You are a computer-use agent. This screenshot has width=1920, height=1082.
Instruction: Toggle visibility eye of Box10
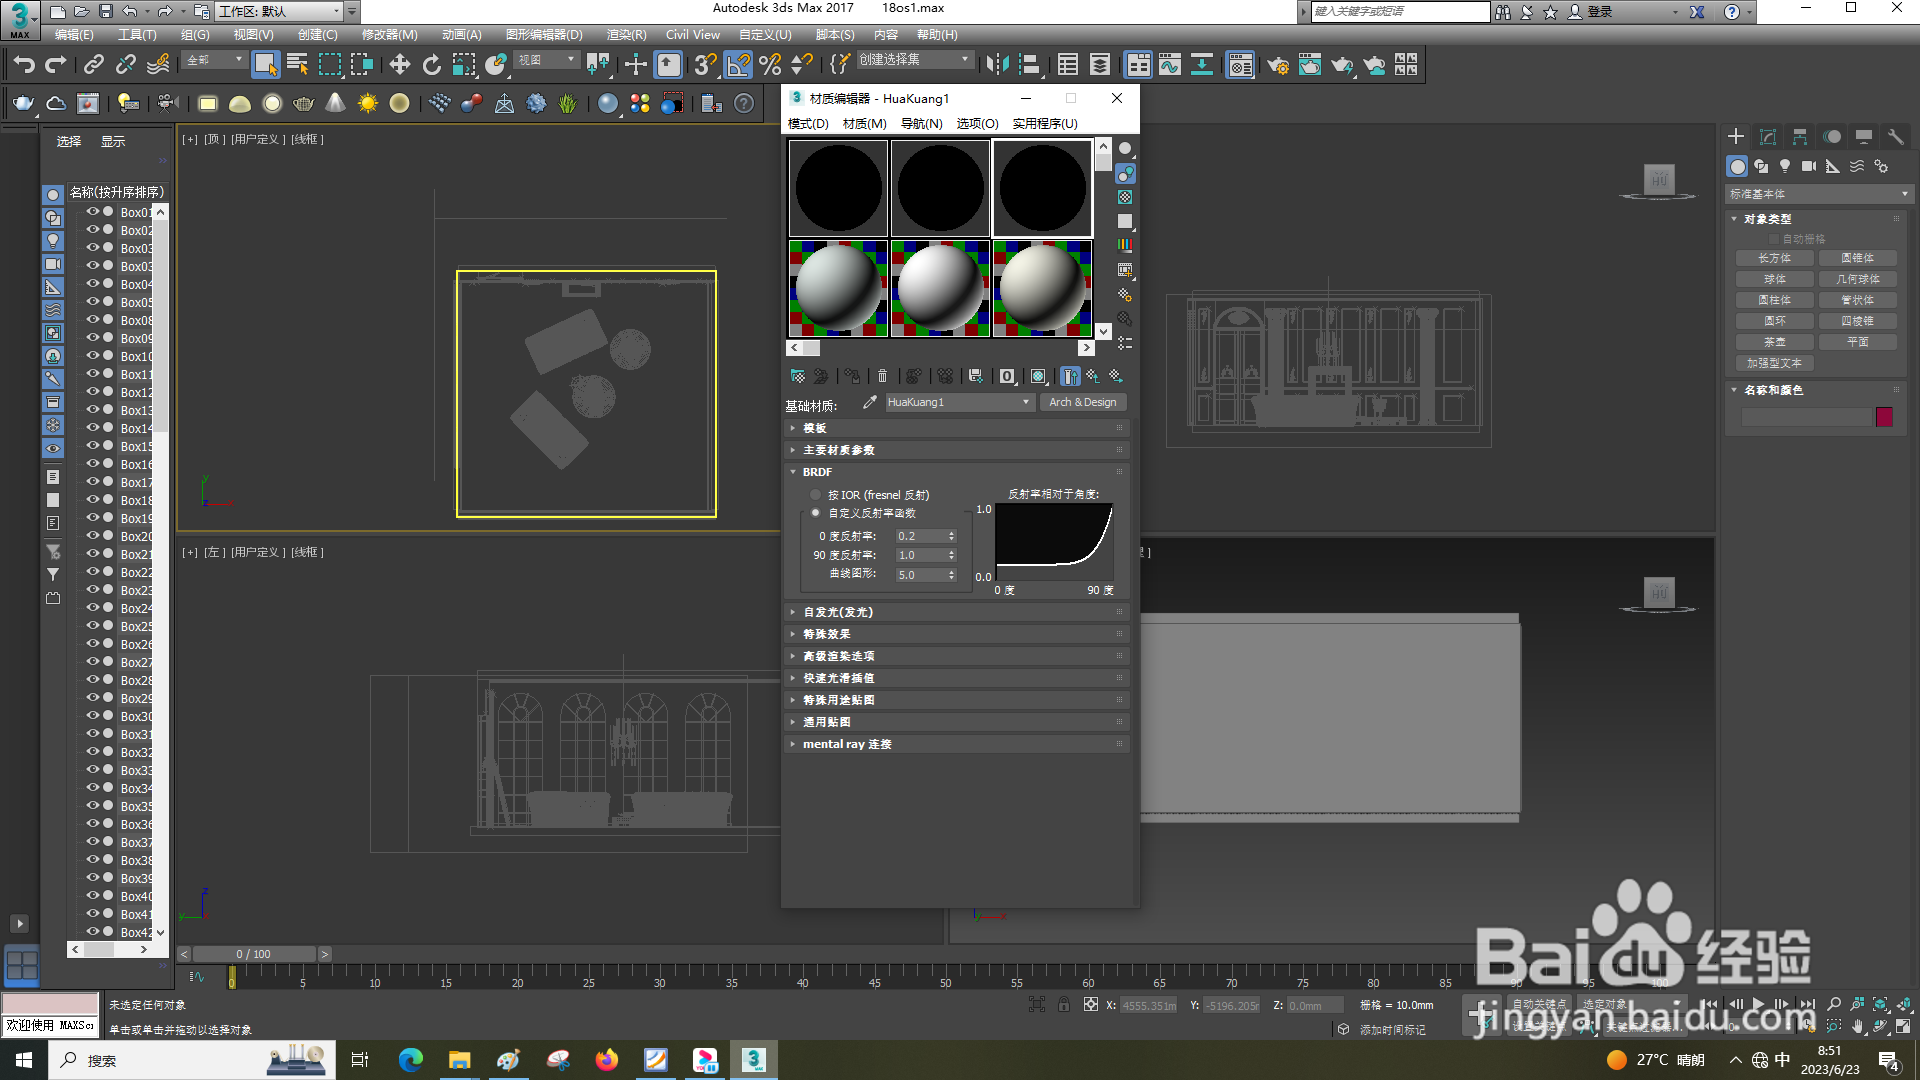click(x=93, y=356)
